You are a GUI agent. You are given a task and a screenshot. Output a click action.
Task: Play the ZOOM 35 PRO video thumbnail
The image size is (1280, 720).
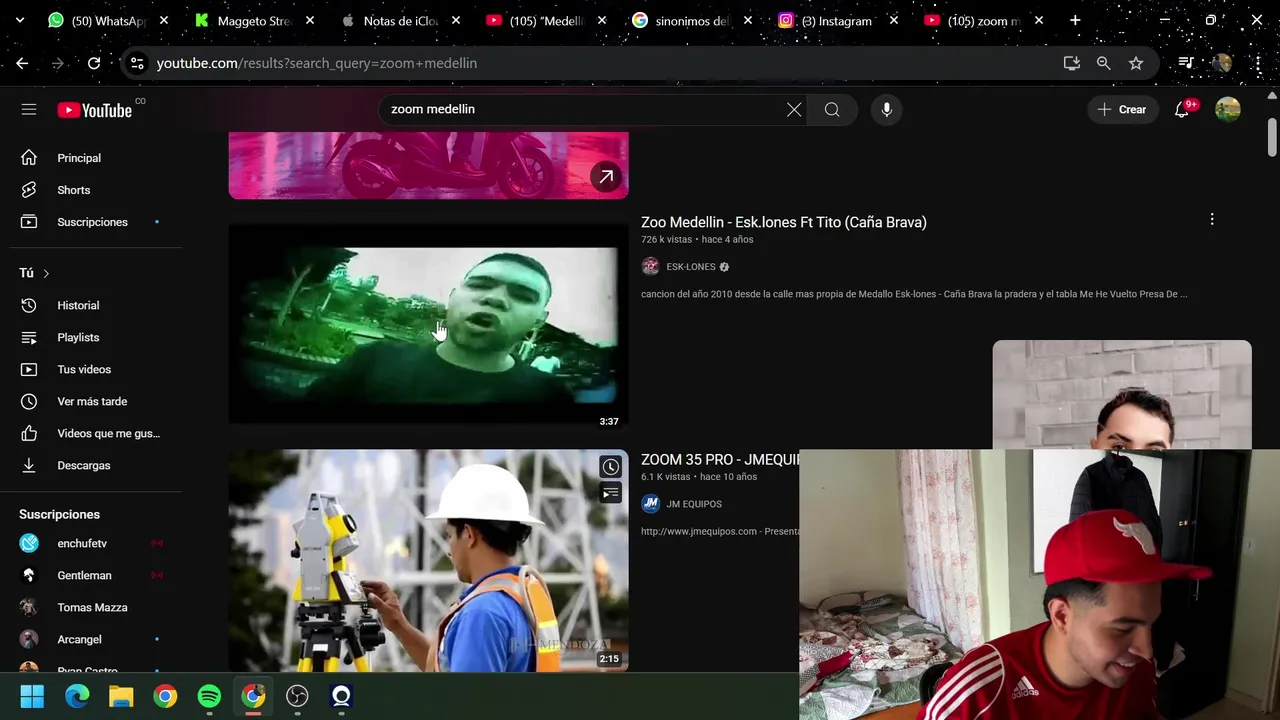point(428,560)
